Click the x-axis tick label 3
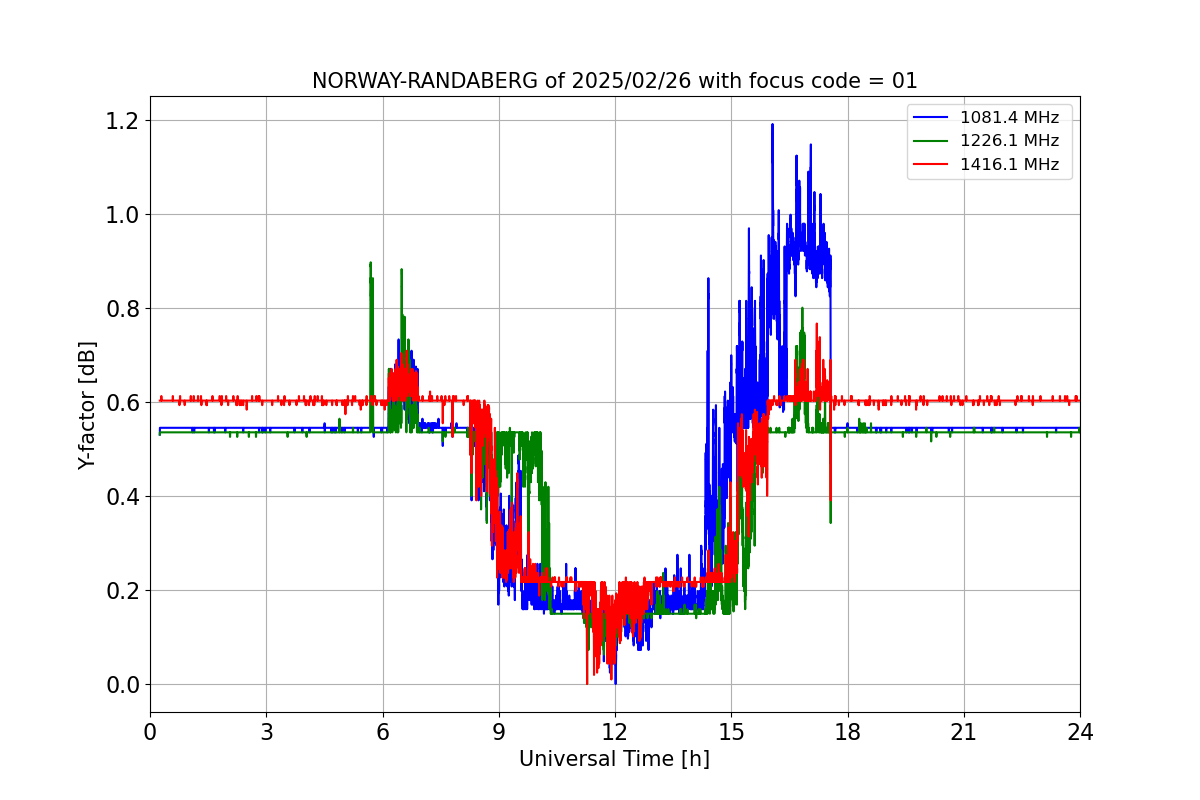1200x800 pixels. pyautogui.click(x=266, y=732)
